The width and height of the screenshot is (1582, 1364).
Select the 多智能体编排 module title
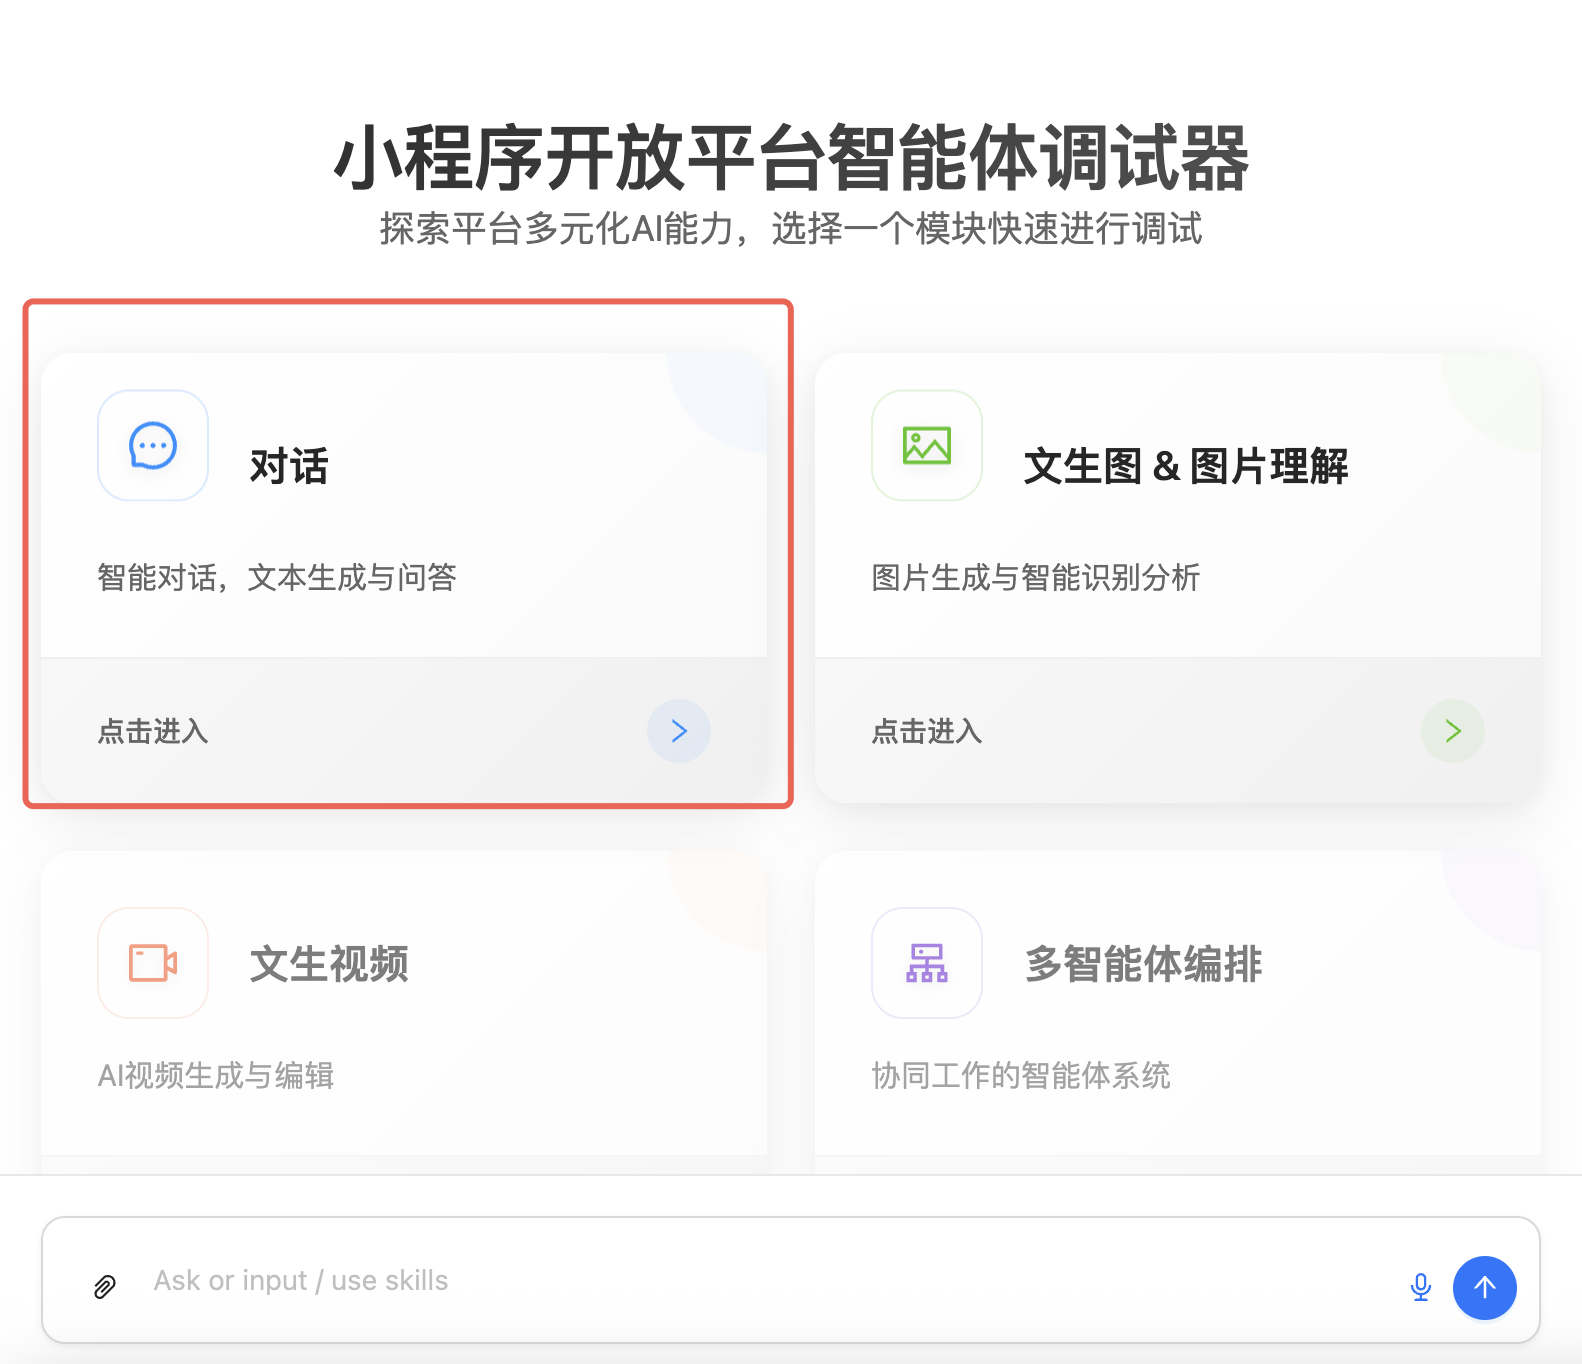tap(1144, 965)
